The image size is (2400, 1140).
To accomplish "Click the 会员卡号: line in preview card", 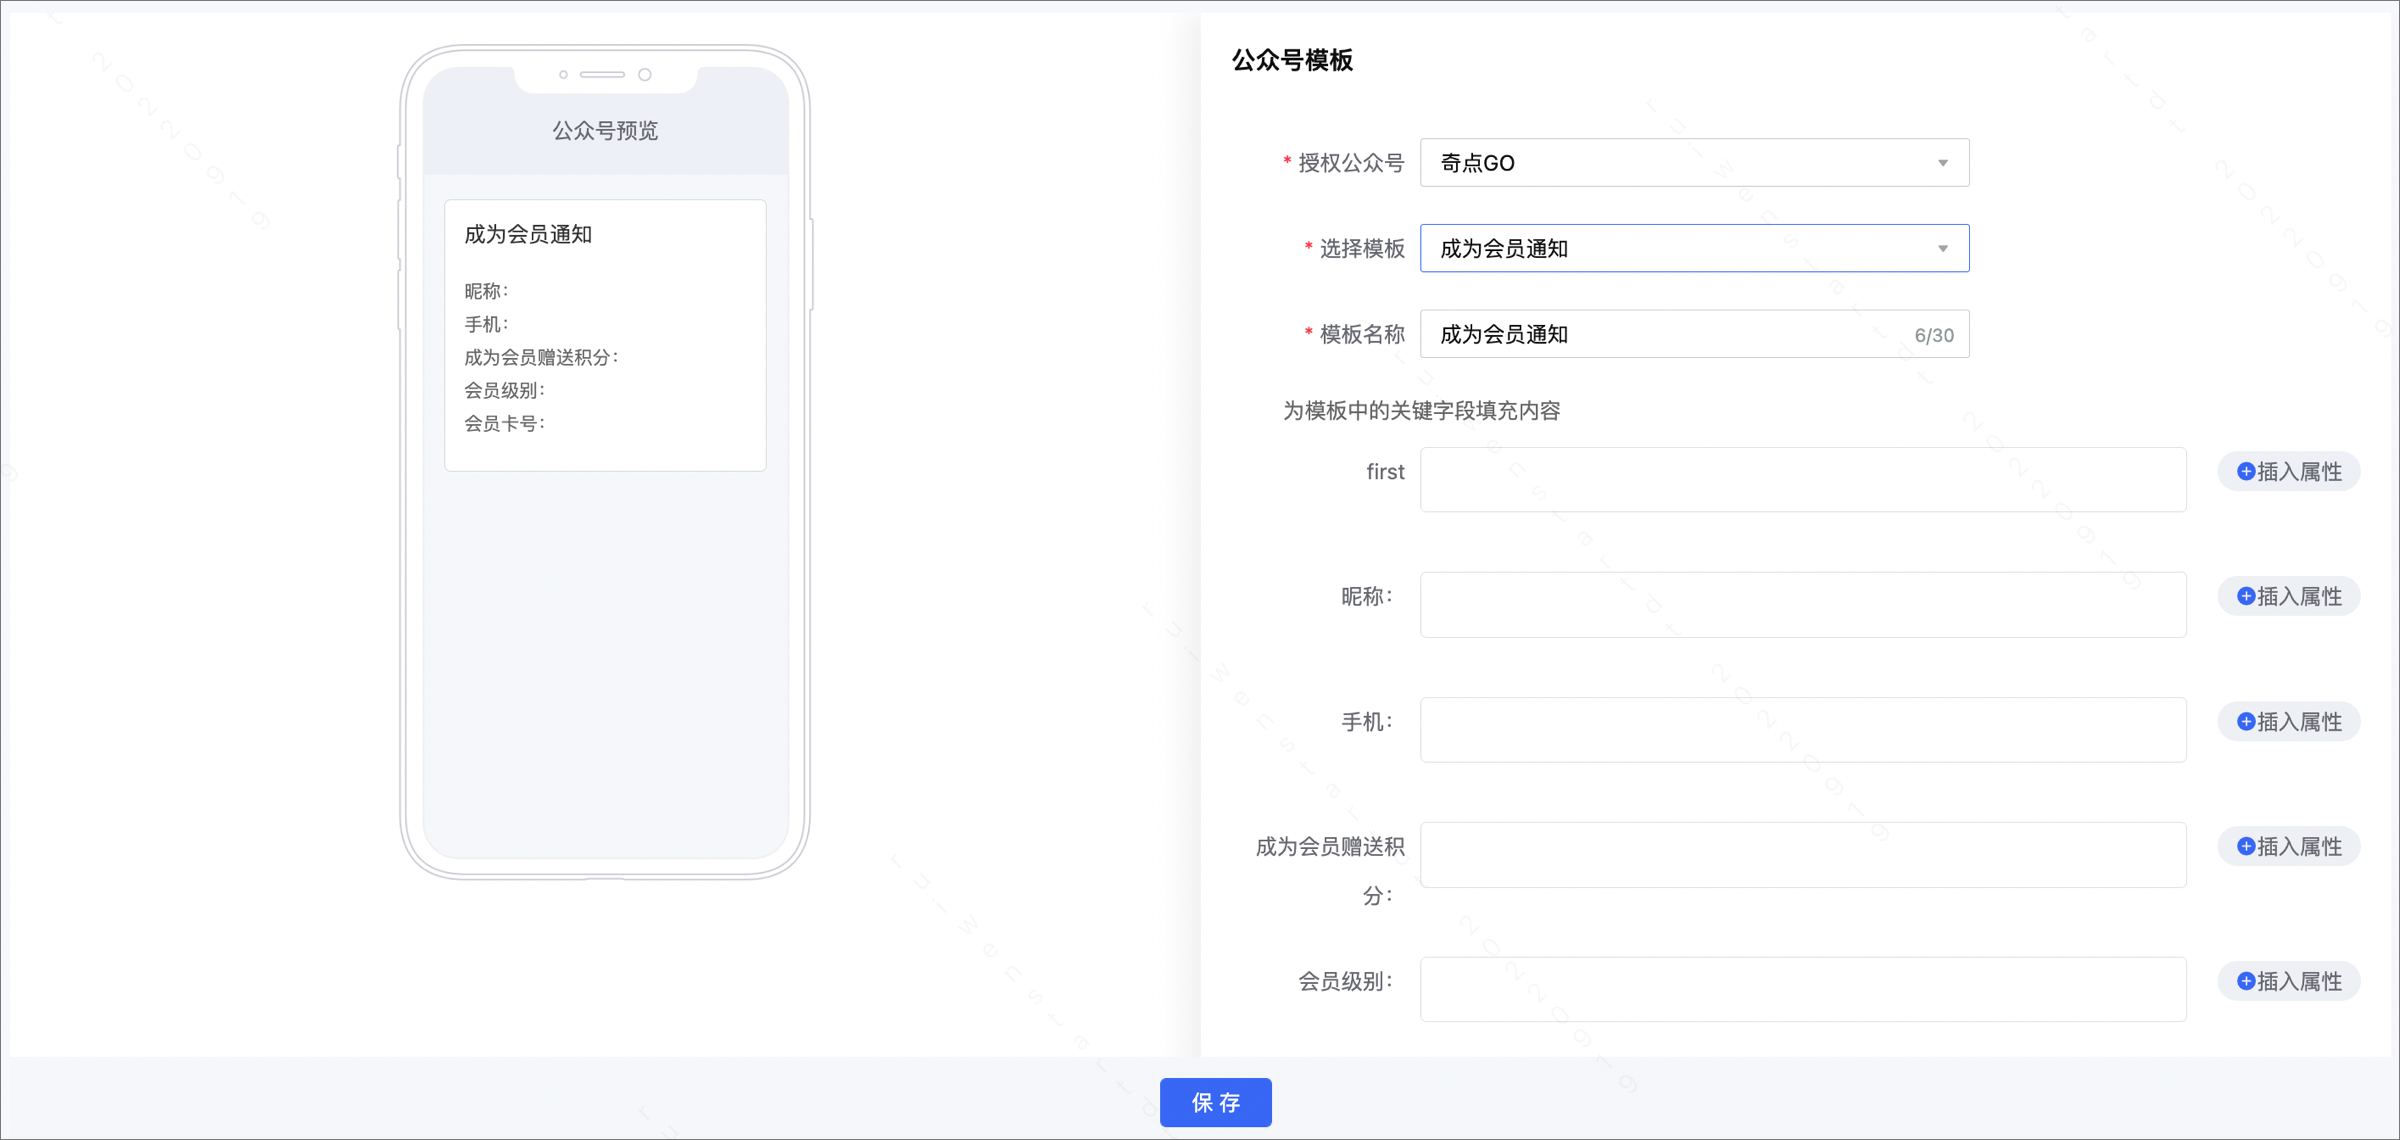I will 505,423.
